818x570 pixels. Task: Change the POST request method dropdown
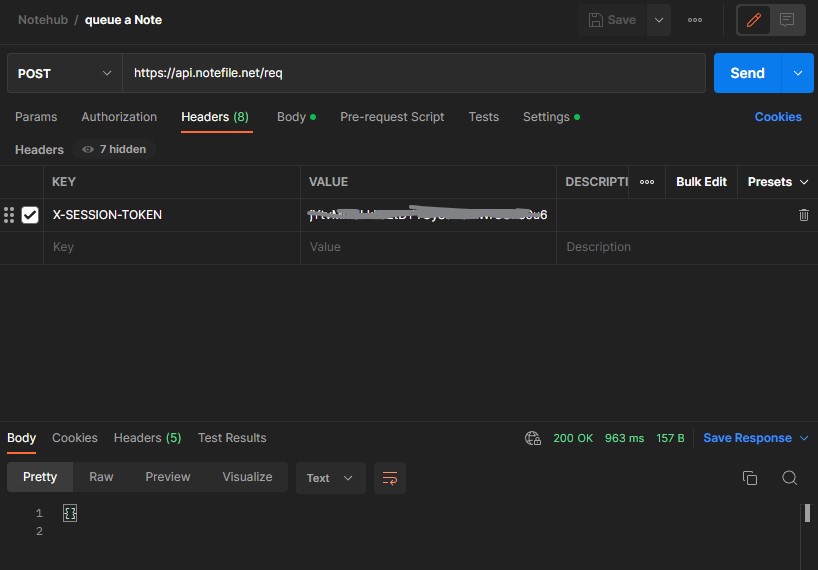(65, 73)
